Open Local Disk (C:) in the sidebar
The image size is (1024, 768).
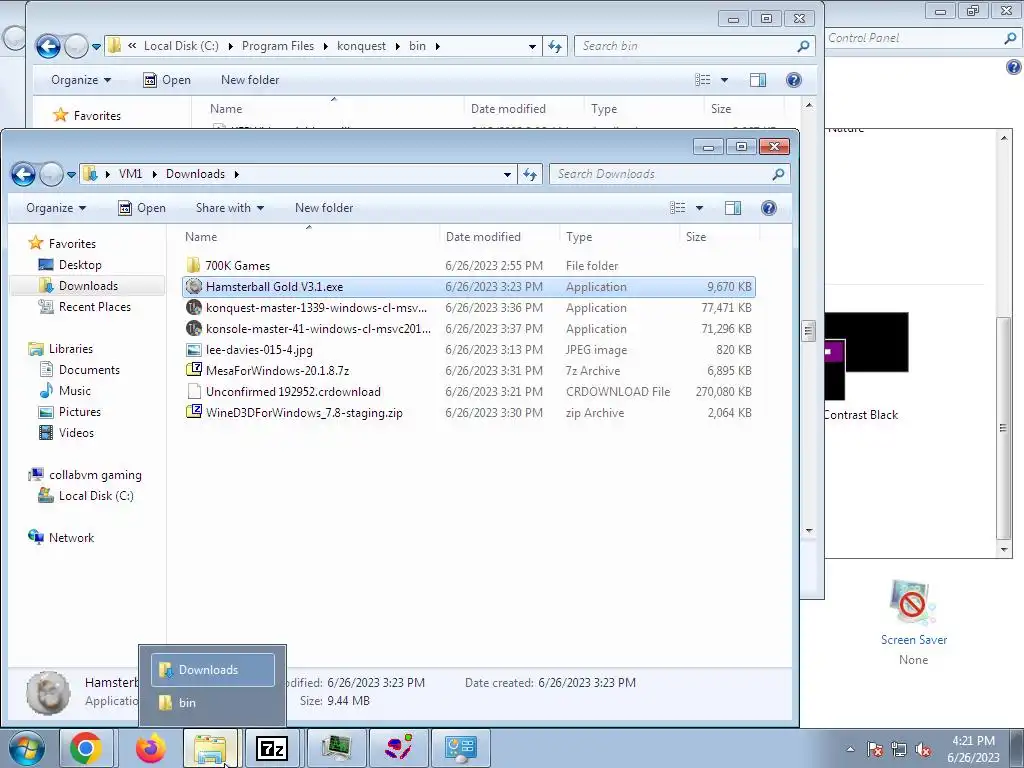95,496
